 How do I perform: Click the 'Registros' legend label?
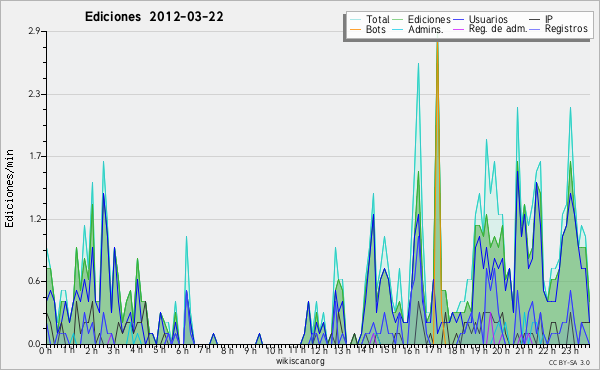click(x=566, y=29)
